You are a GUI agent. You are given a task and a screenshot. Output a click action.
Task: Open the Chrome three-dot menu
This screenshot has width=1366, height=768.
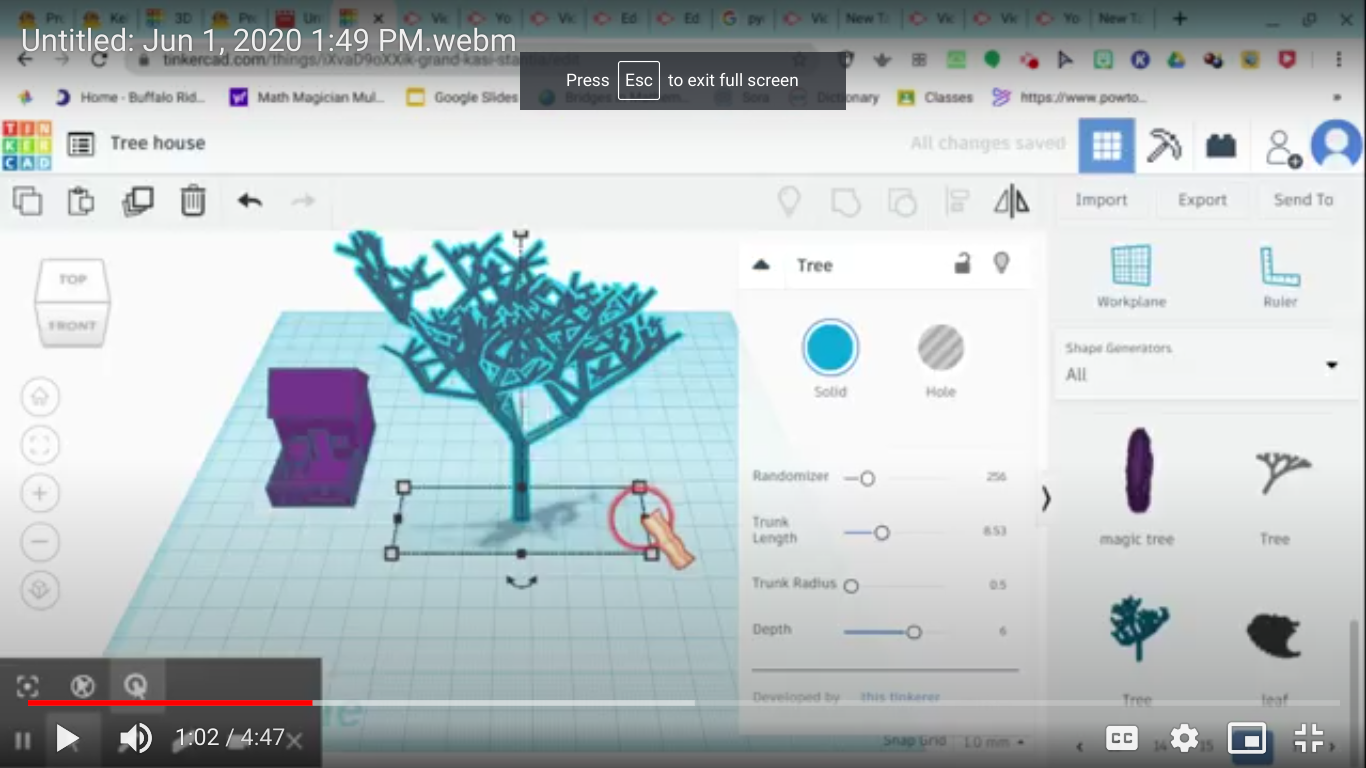click(1338, 60)
